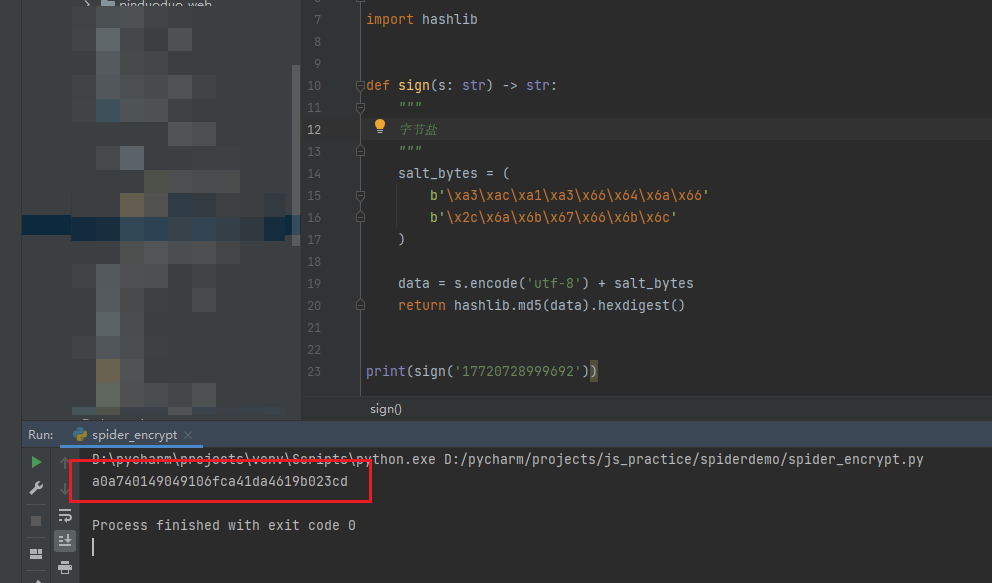
Task: Collapse the docstring fold marker at line 11
Action: (359, 108)
